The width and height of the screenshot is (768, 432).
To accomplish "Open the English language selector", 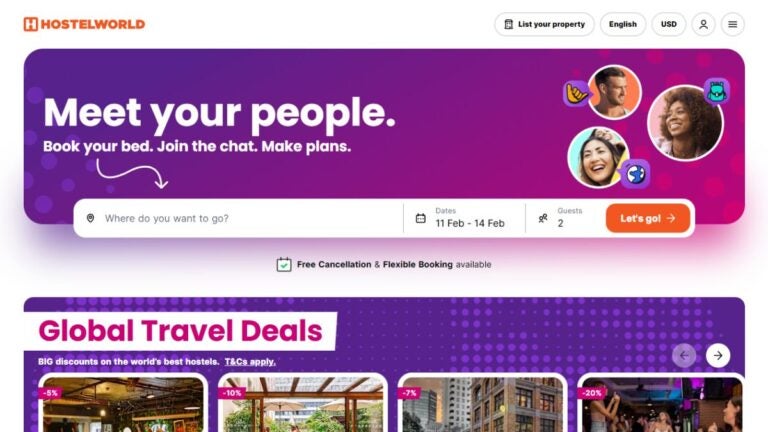I will [623, 24].
